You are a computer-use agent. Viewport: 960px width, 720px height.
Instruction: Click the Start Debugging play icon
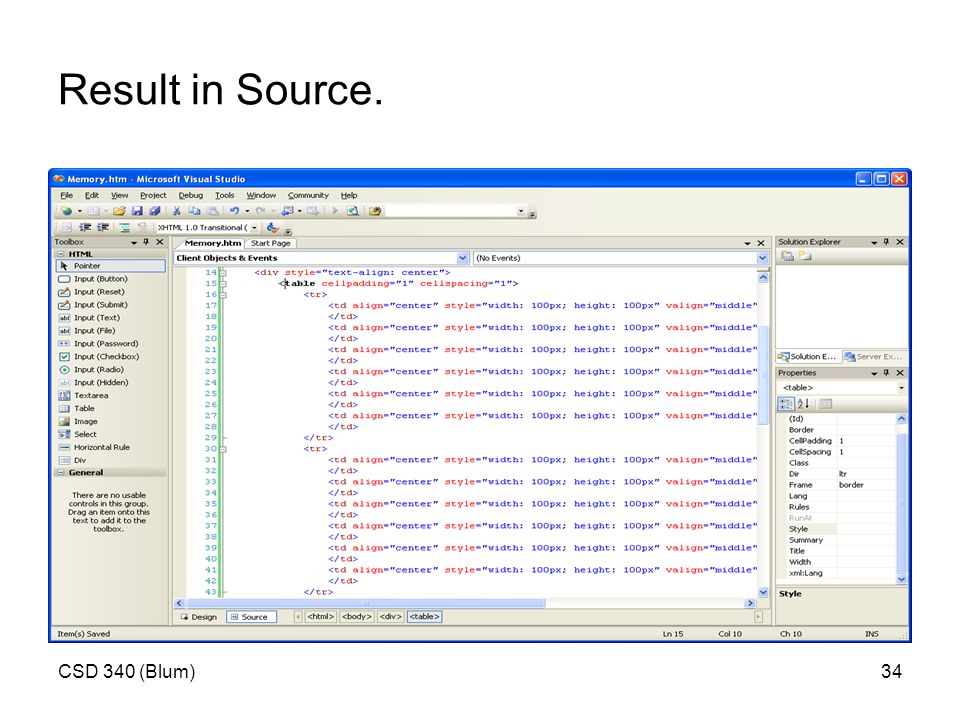335,211
